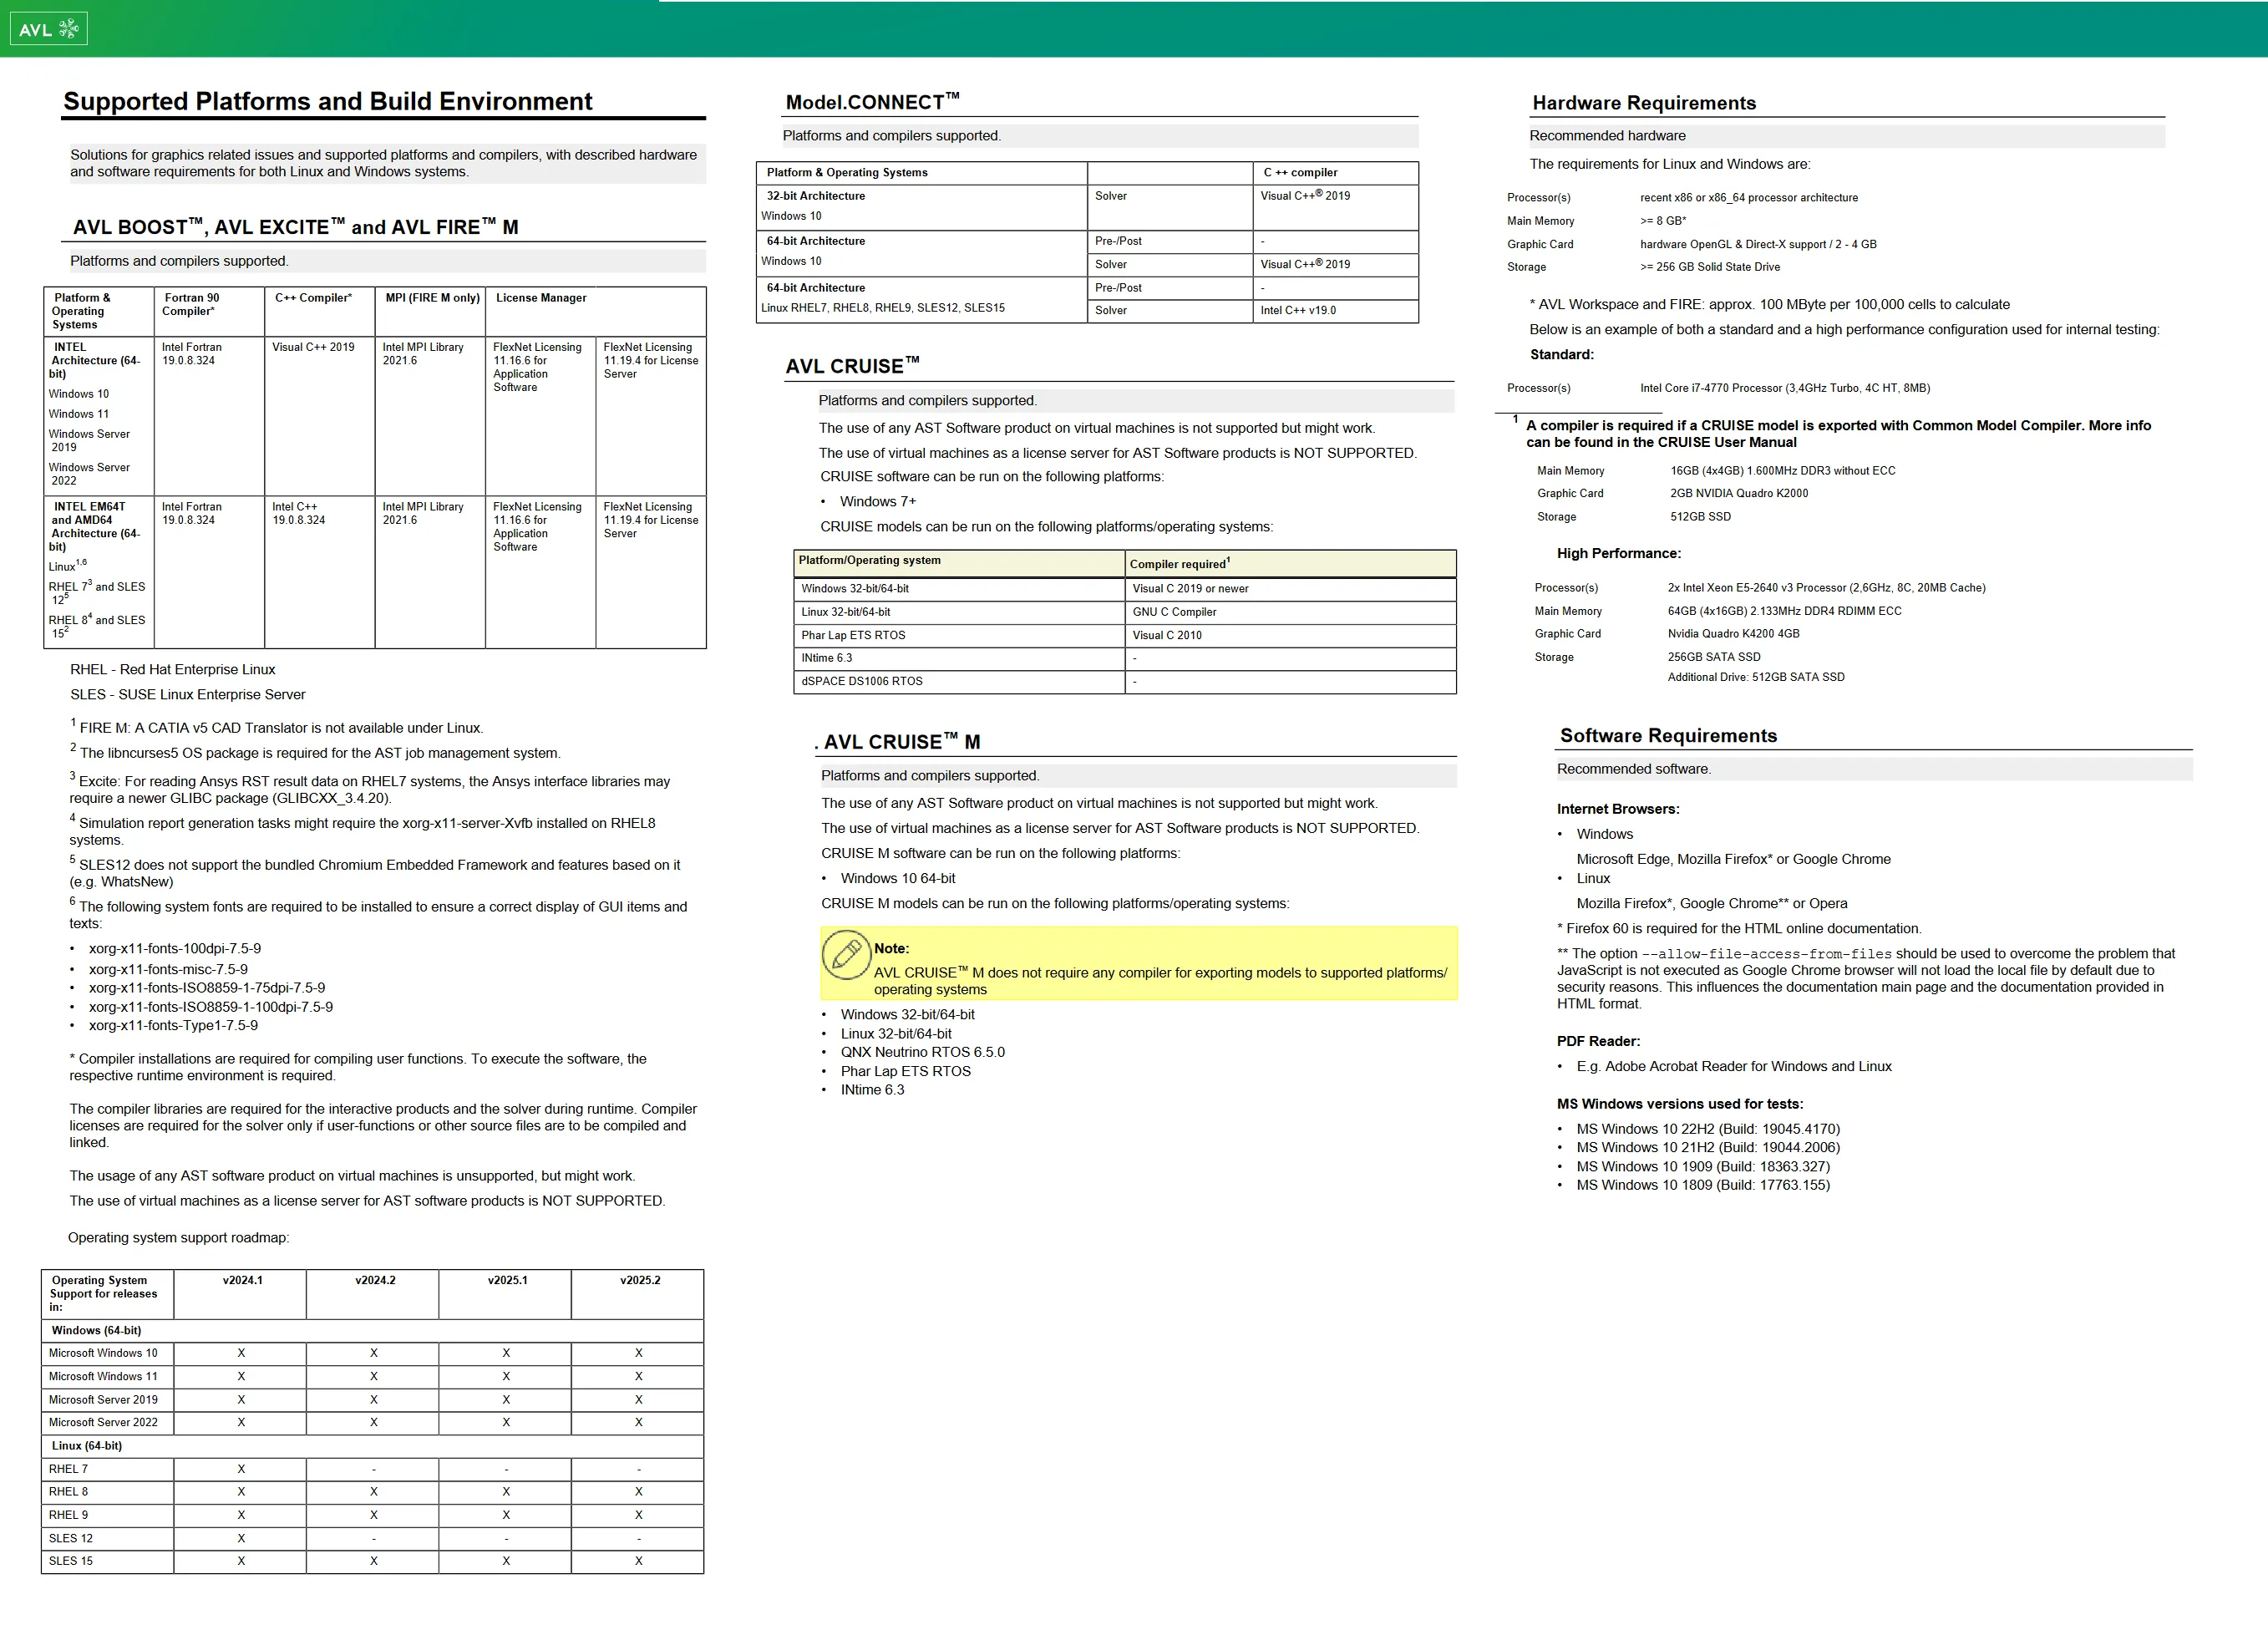Click the 'Windows 10 64-bit' bullet item
Screen dimensions: 2268x1630
(x=898, y=879)
